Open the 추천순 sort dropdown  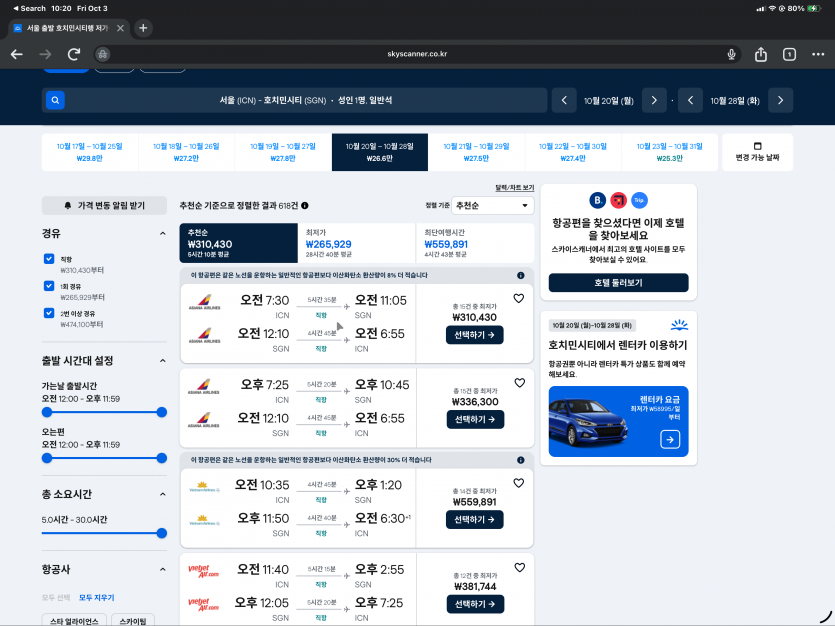pos(493,205)
